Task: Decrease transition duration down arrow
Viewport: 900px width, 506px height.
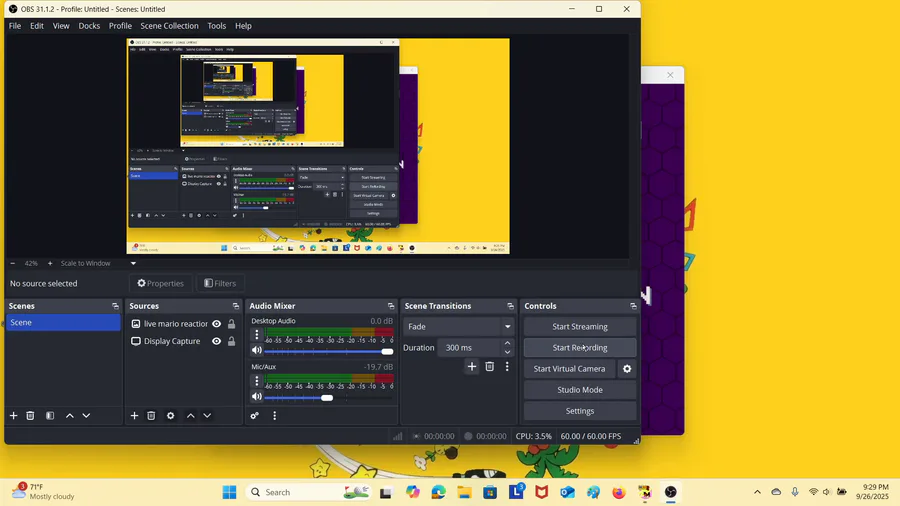Action: click(507, 352)
